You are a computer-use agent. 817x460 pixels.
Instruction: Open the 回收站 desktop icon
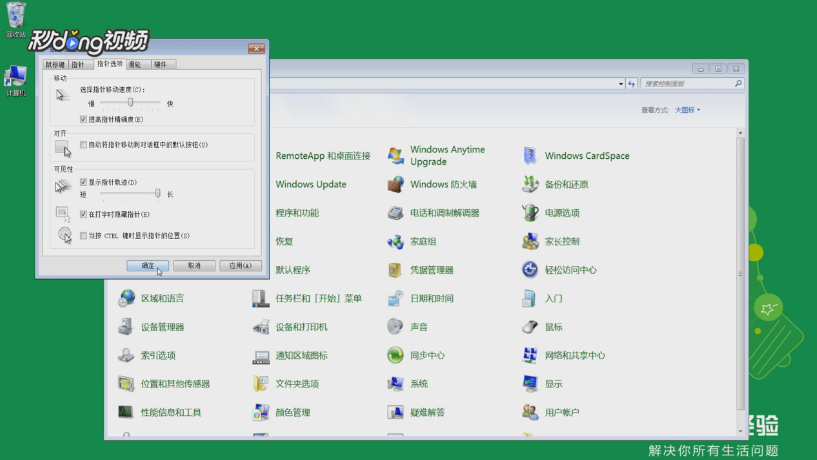tap(16, 16)
